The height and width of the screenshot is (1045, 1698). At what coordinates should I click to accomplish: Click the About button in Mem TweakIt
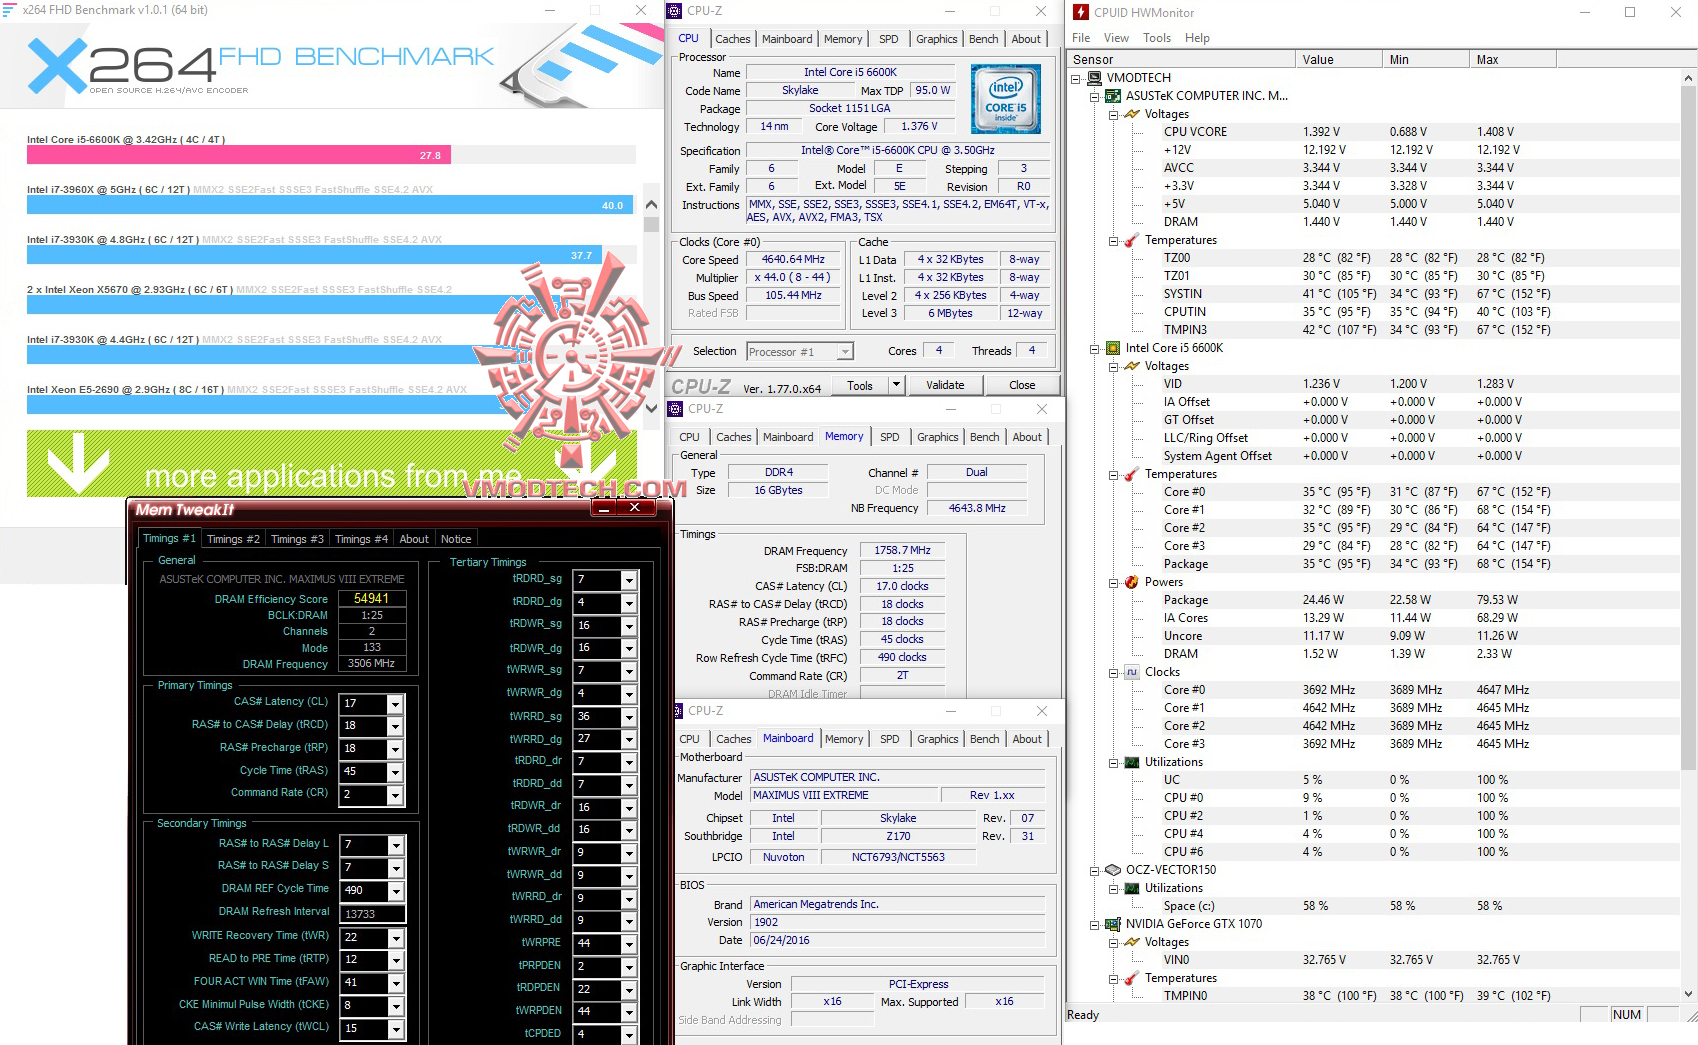pyautogui.click(x=414, y=538)
